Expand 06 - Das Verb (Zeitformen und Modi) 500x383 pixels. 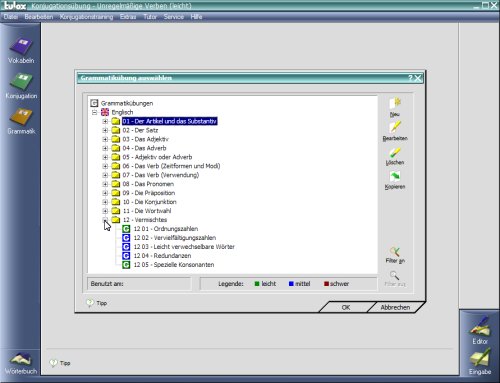pos(105,166)
